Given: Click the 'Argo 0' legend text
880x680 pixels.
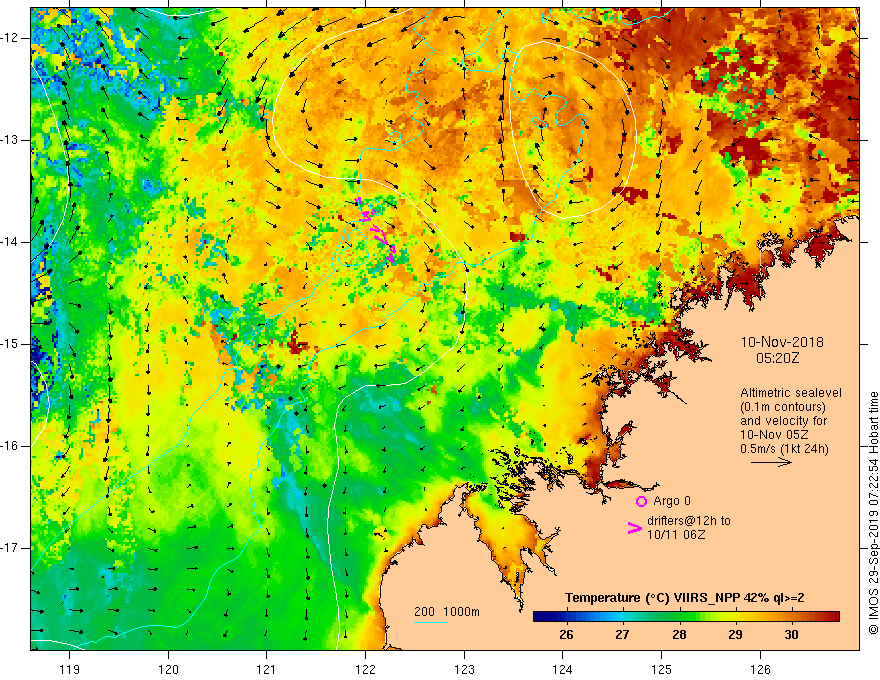Looking at the screenshot, I should point(672,501).
